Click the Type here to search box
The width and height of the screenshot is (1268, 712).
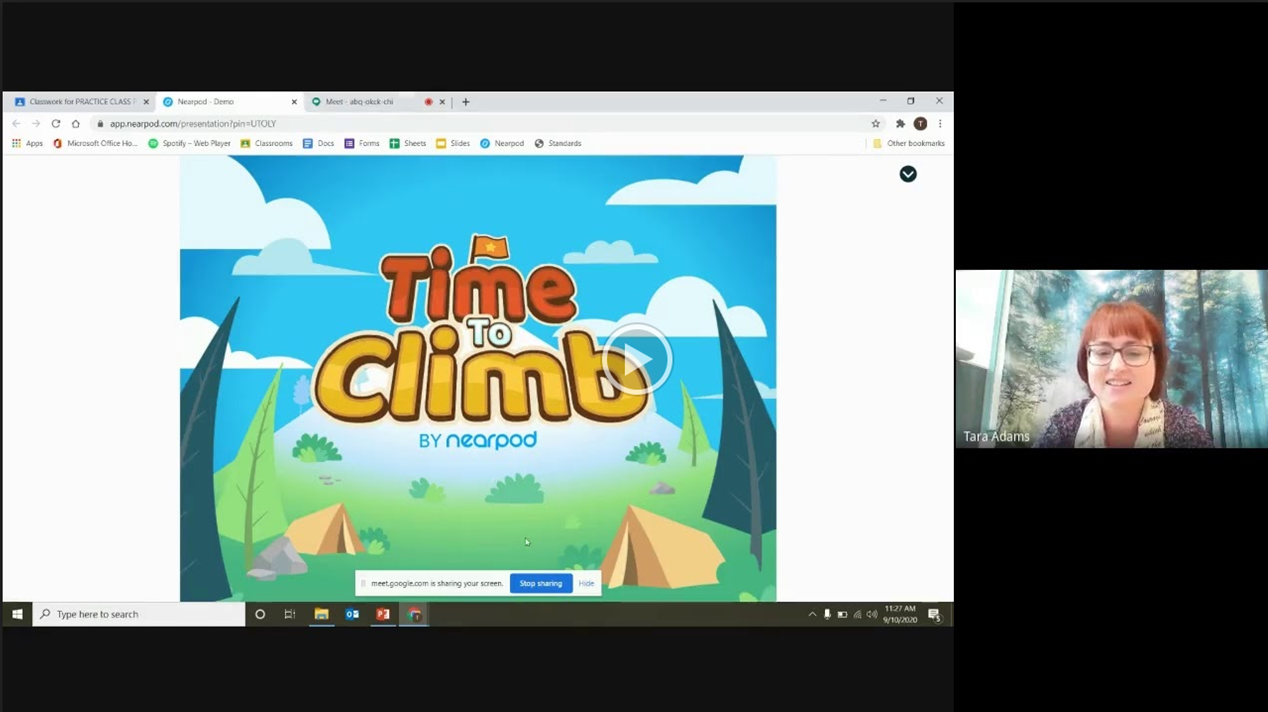pos(139,614)
